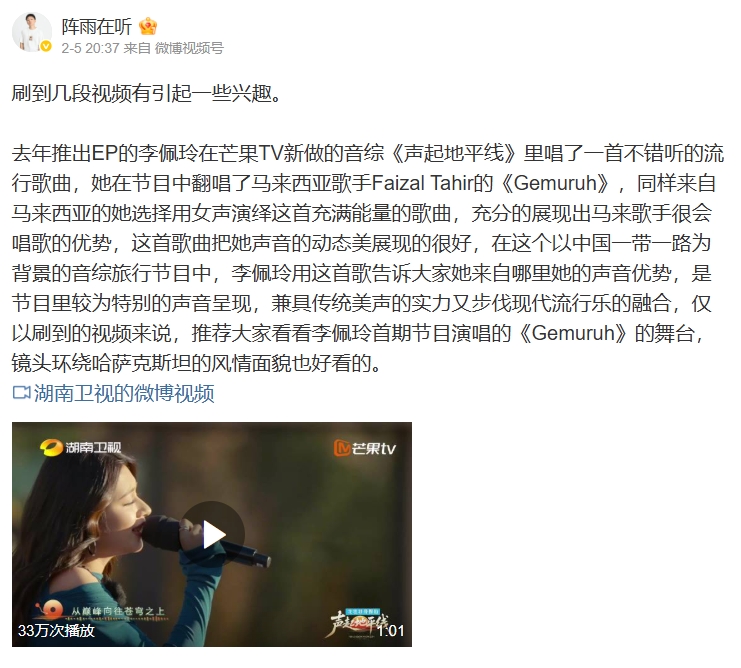Screen dimensions: 741x668
Task: Click the 湖南卫视 logo in the video
Action: point(81,447)
